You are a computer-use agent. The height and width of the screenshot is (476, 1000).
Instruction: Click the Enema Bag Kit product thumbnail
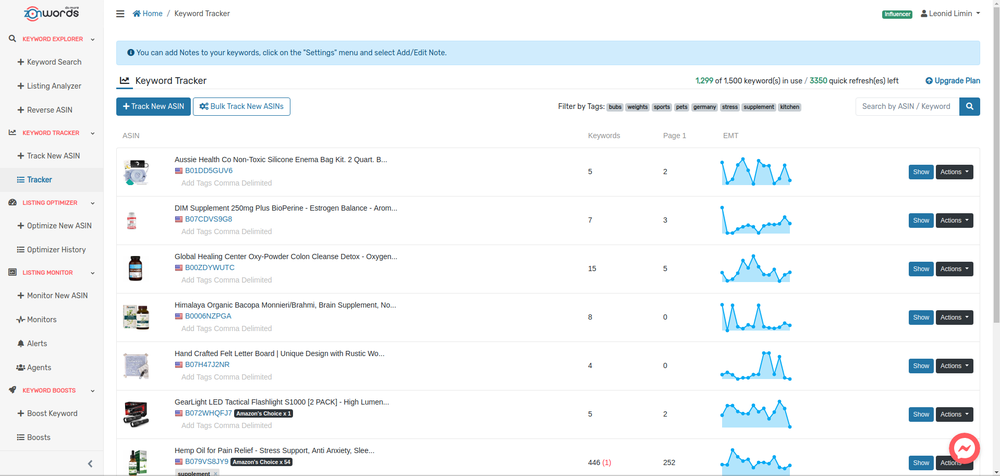[136, 172]
